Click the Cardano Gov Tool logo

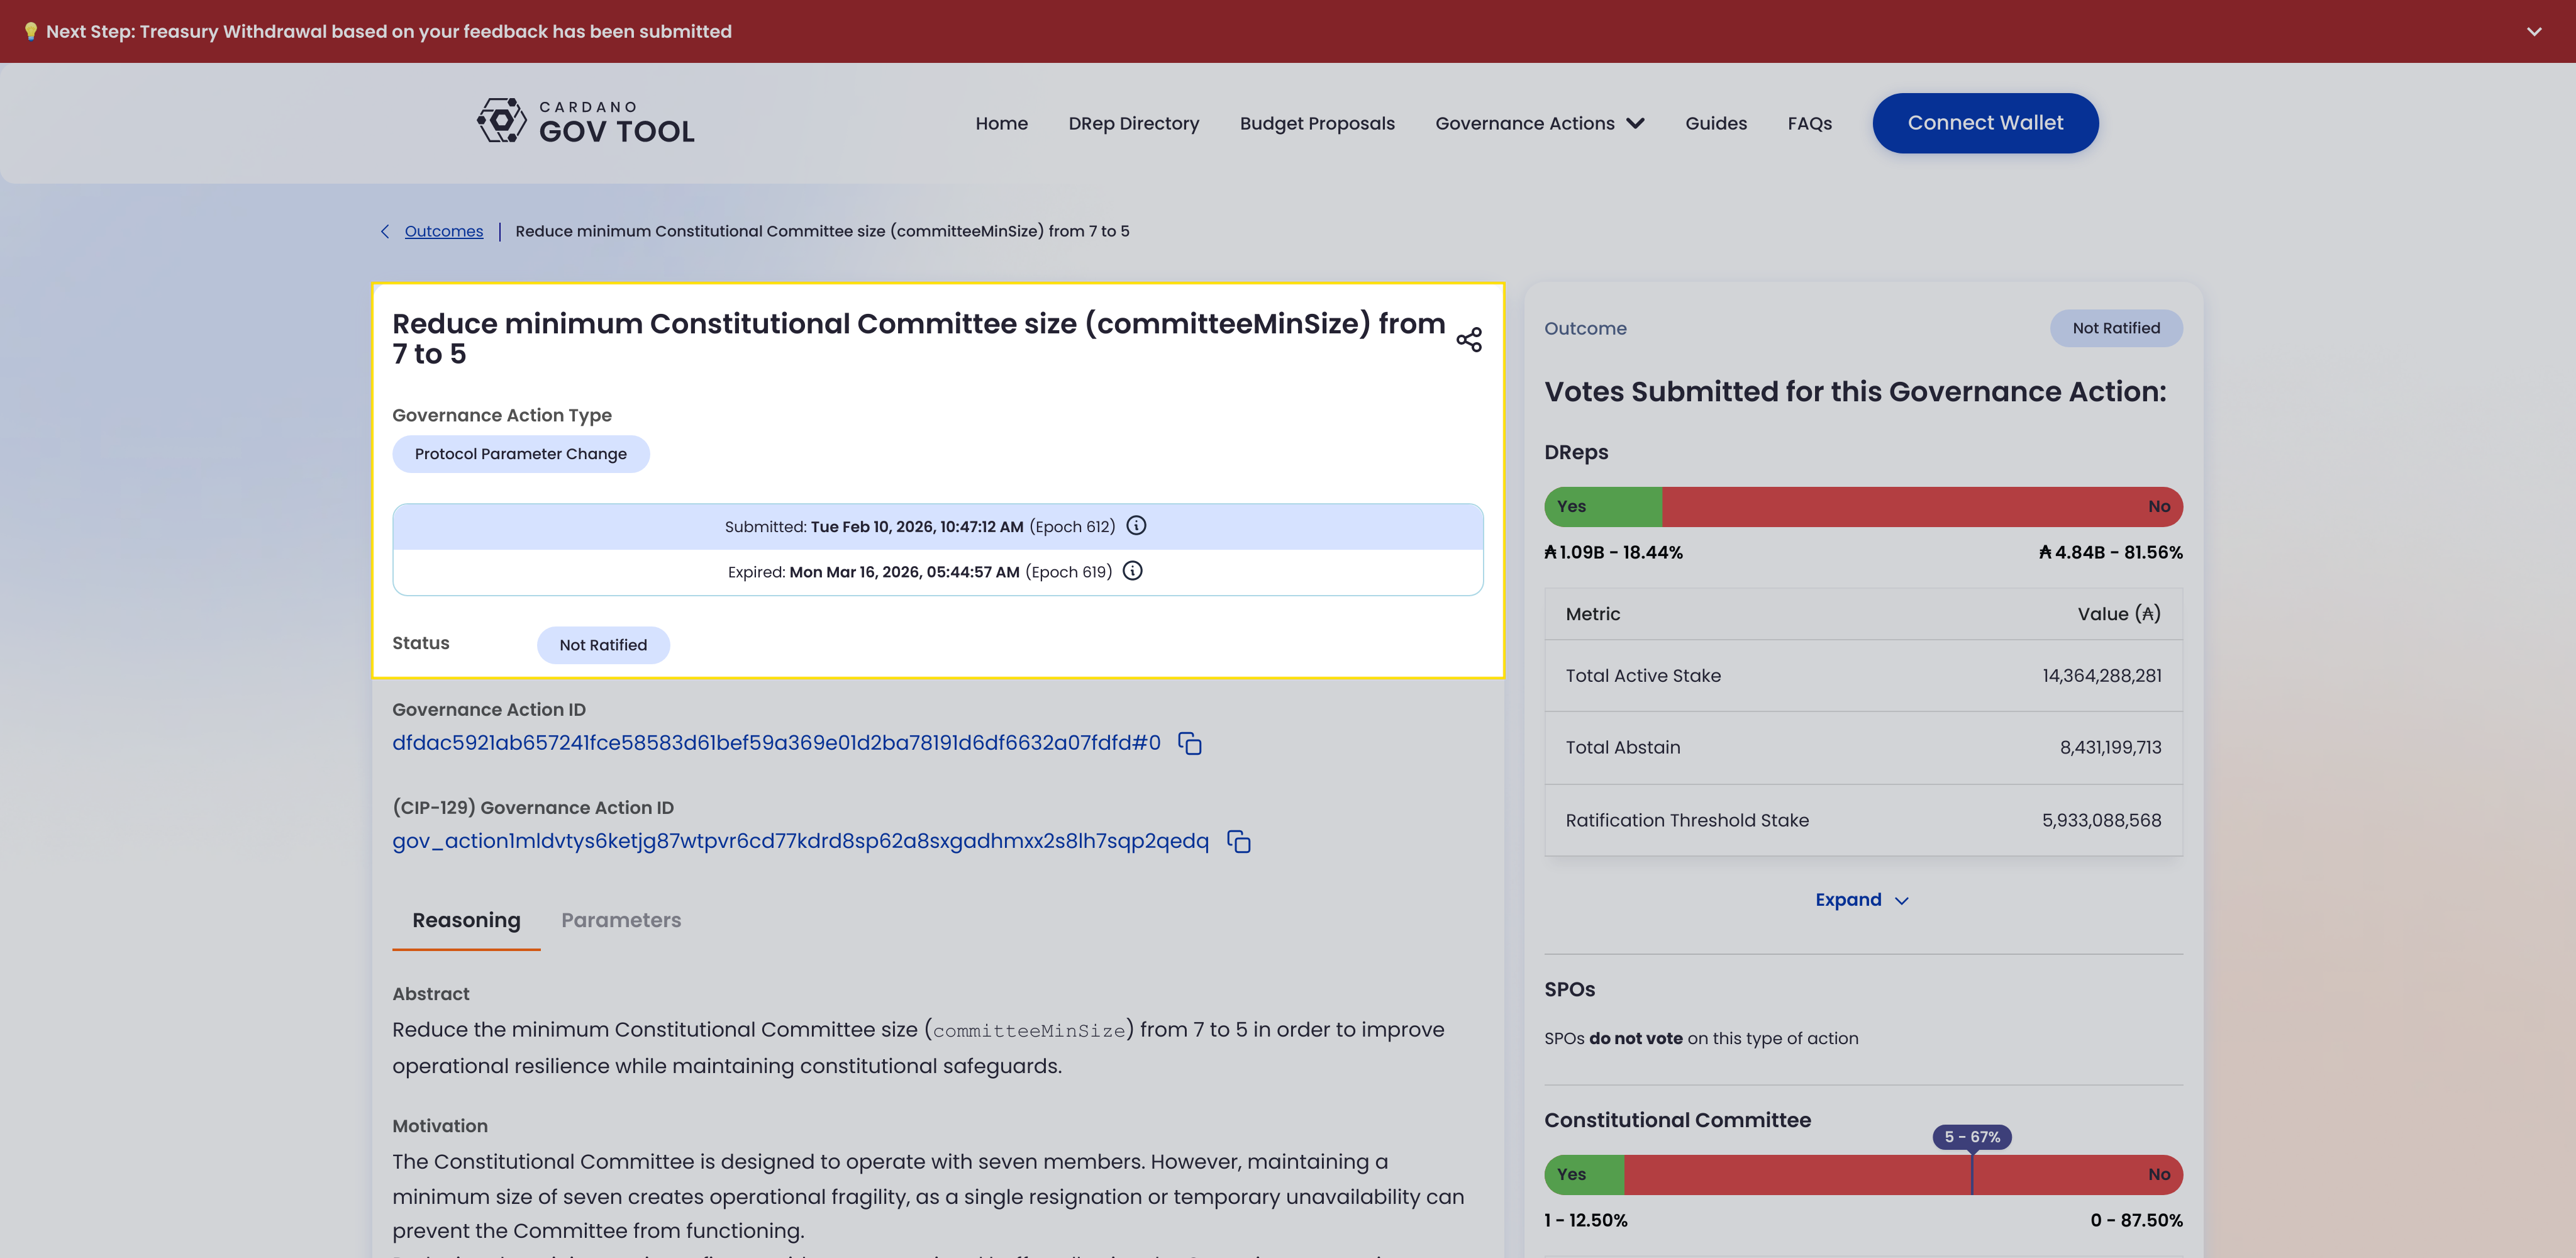tap(586, 122)
